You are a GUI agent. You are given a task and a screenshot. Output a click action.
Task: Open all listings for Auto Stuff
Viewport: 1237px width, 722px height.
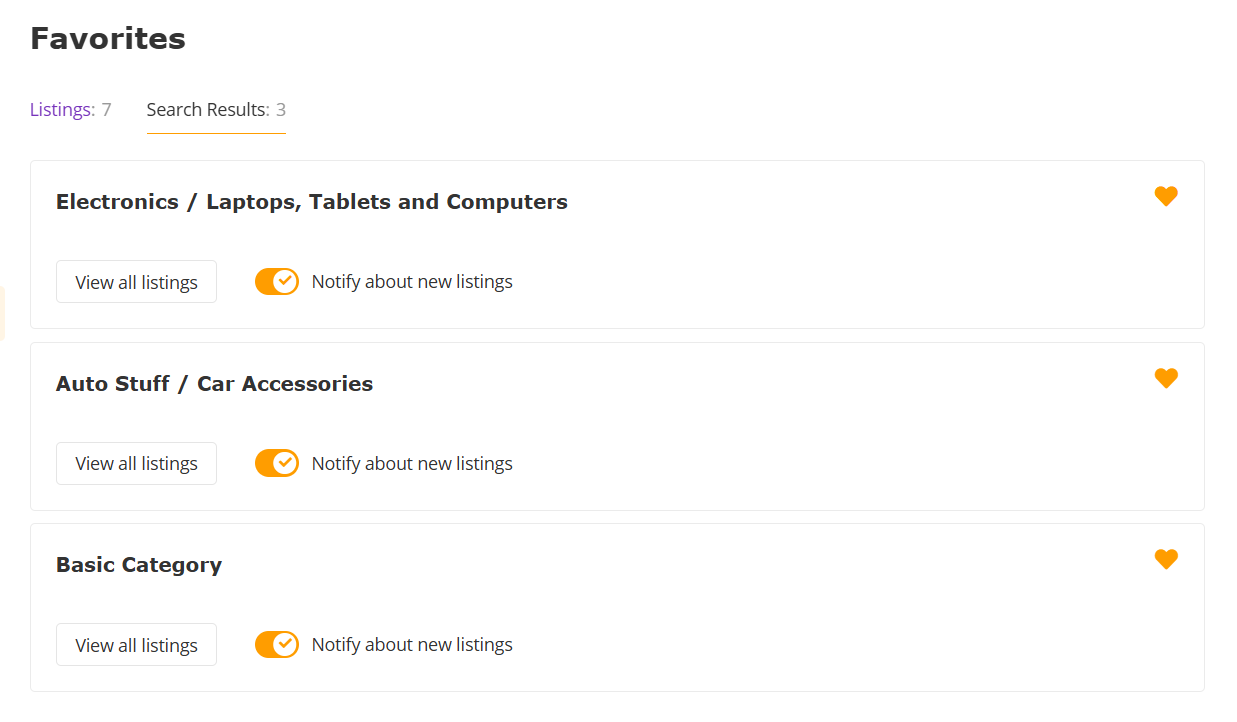click(136, 464)
